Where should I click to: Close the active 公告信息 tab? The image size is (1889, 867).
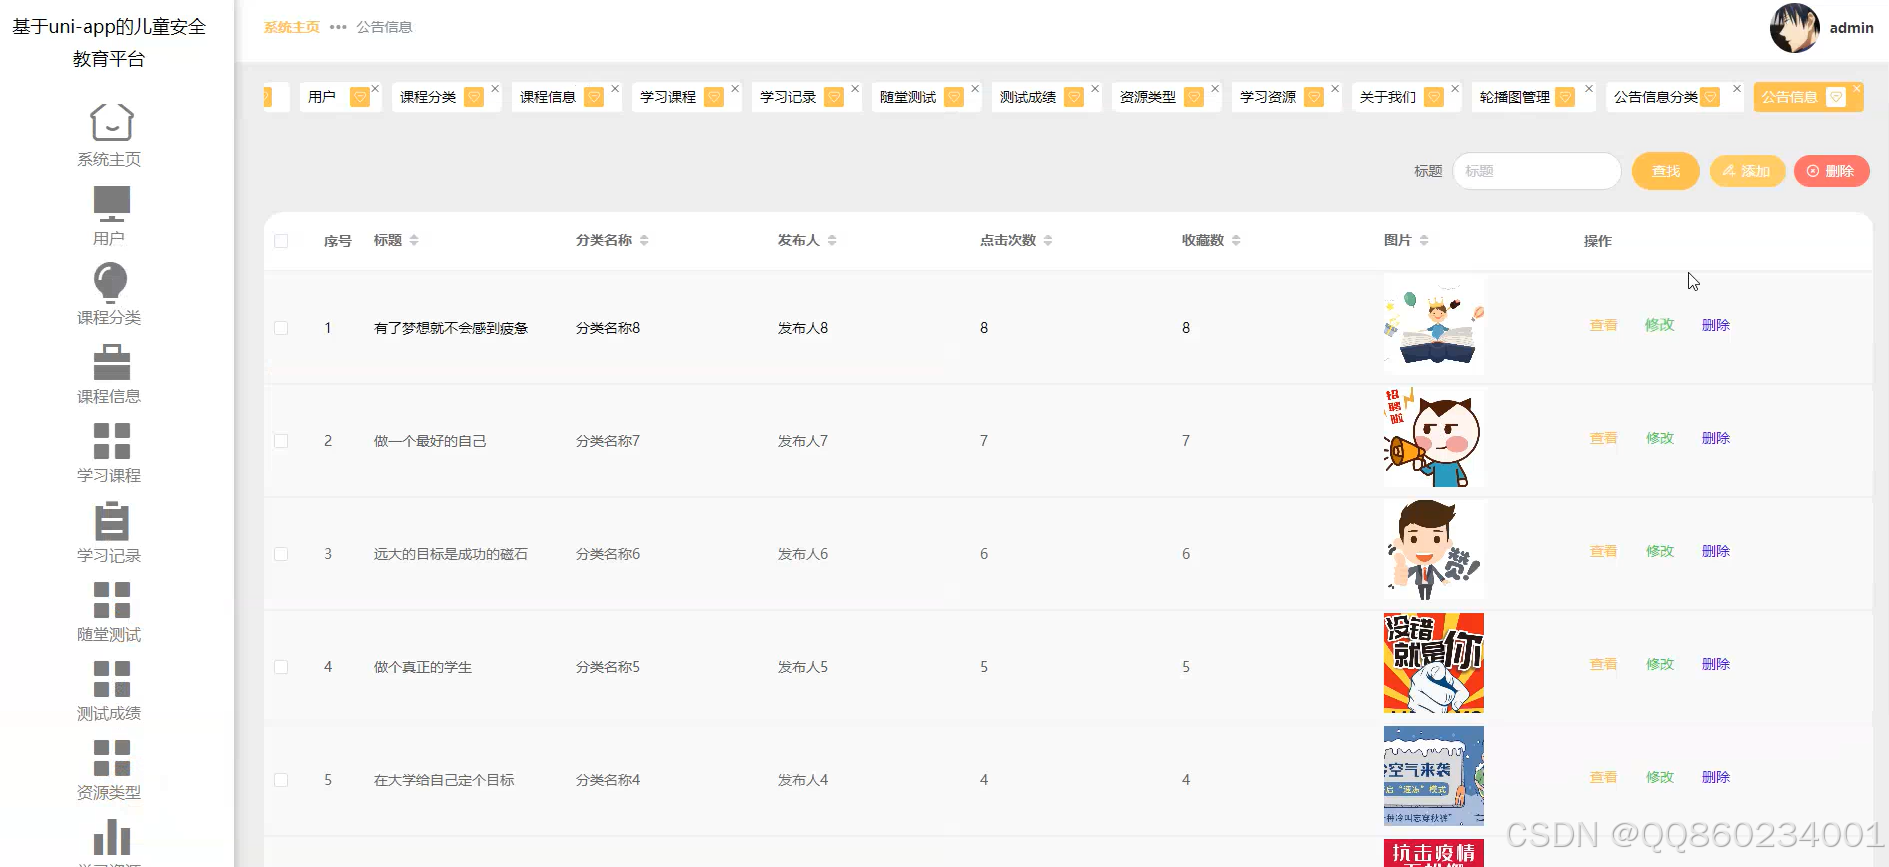click(1857, 89)
